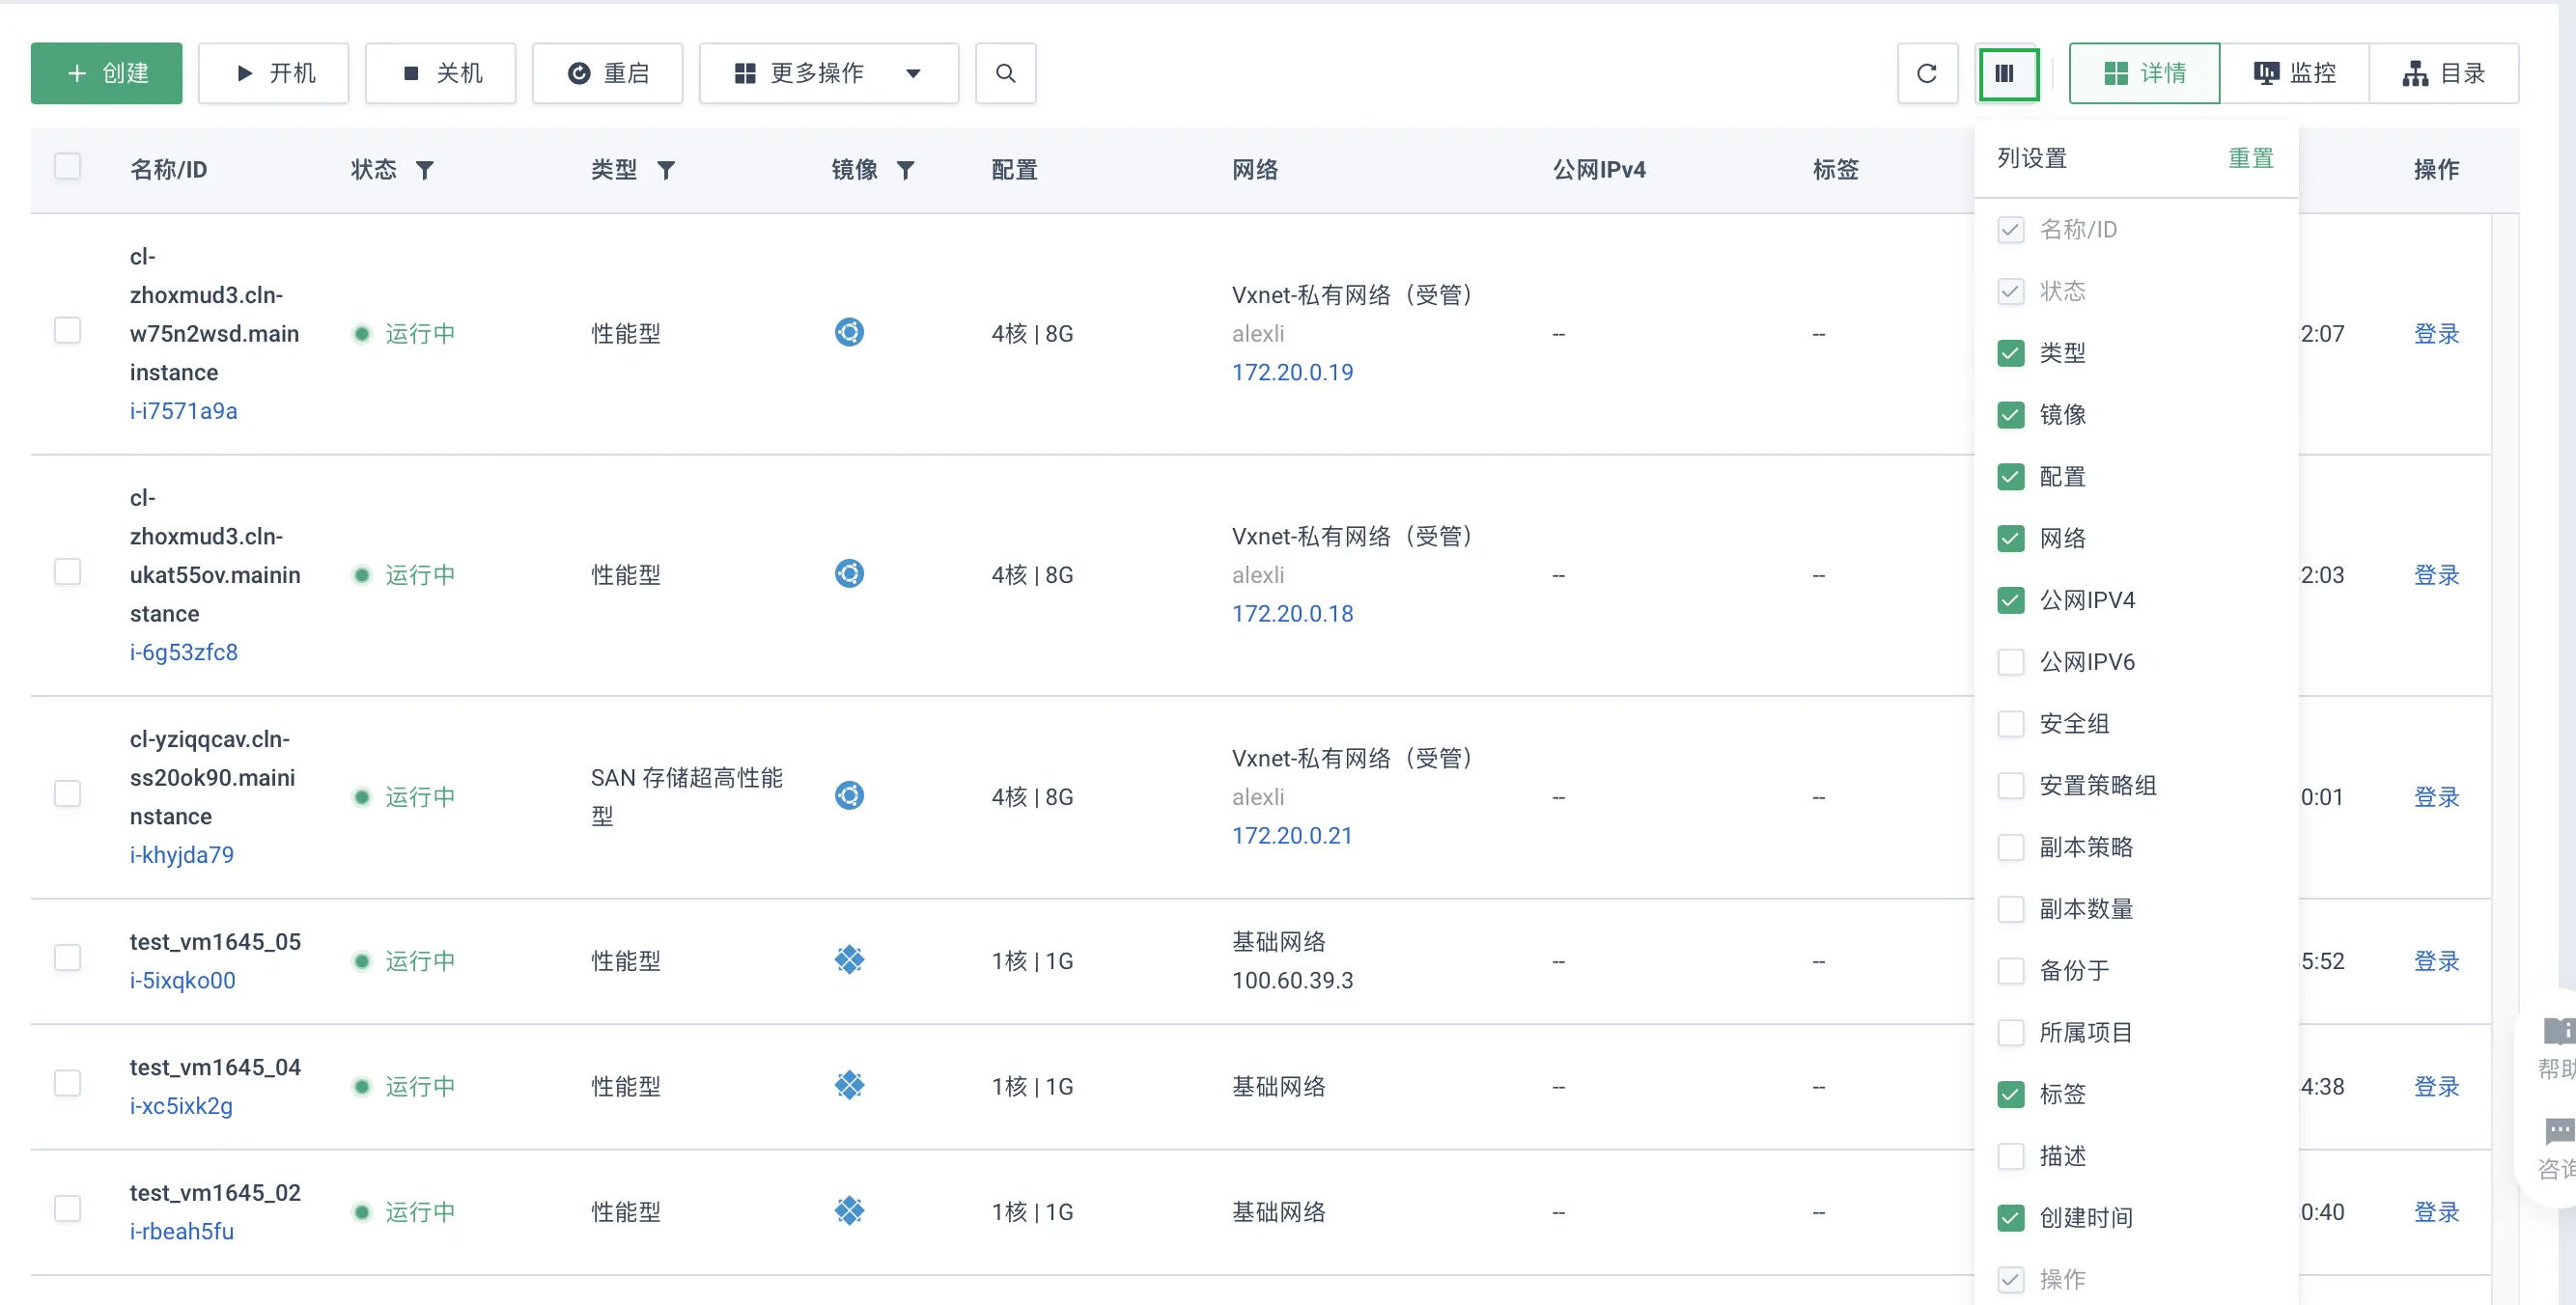This screenshot has height=1305, width=2576.
Task: Click the image icon for test_vm1645_05
Action: pyautogui.click(x=849, y=959)
